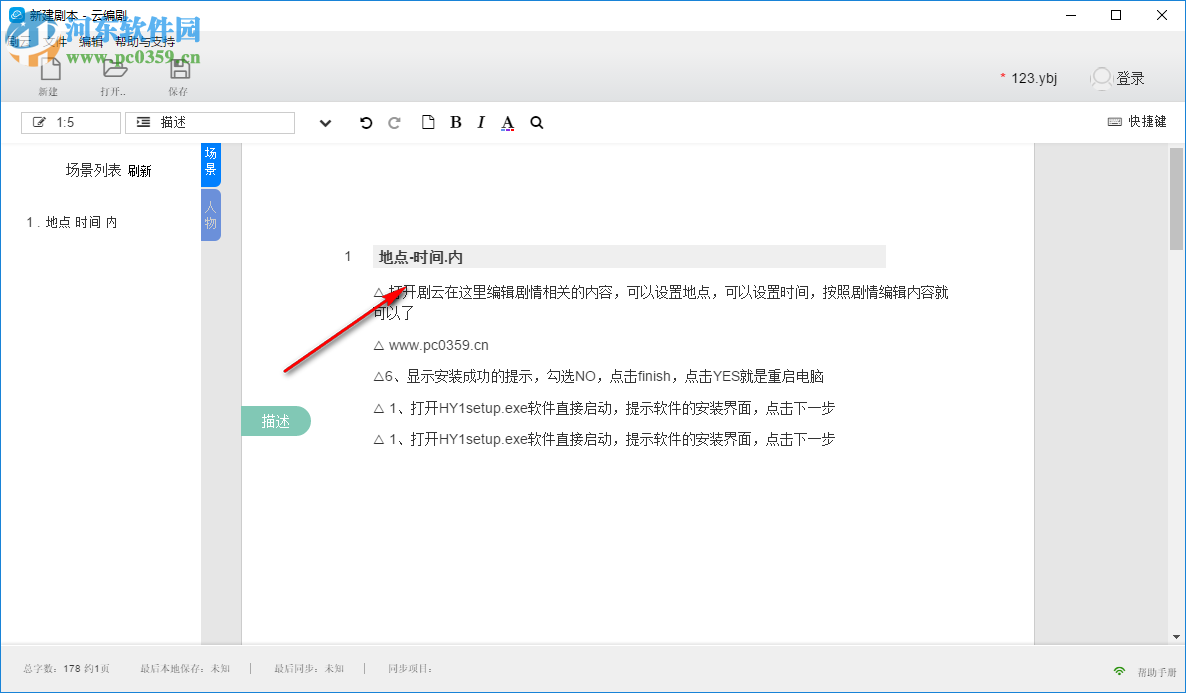Open the 描述 paragraph type dropdown
This screenshot has width=1186, height=693.
click(209, 122)
